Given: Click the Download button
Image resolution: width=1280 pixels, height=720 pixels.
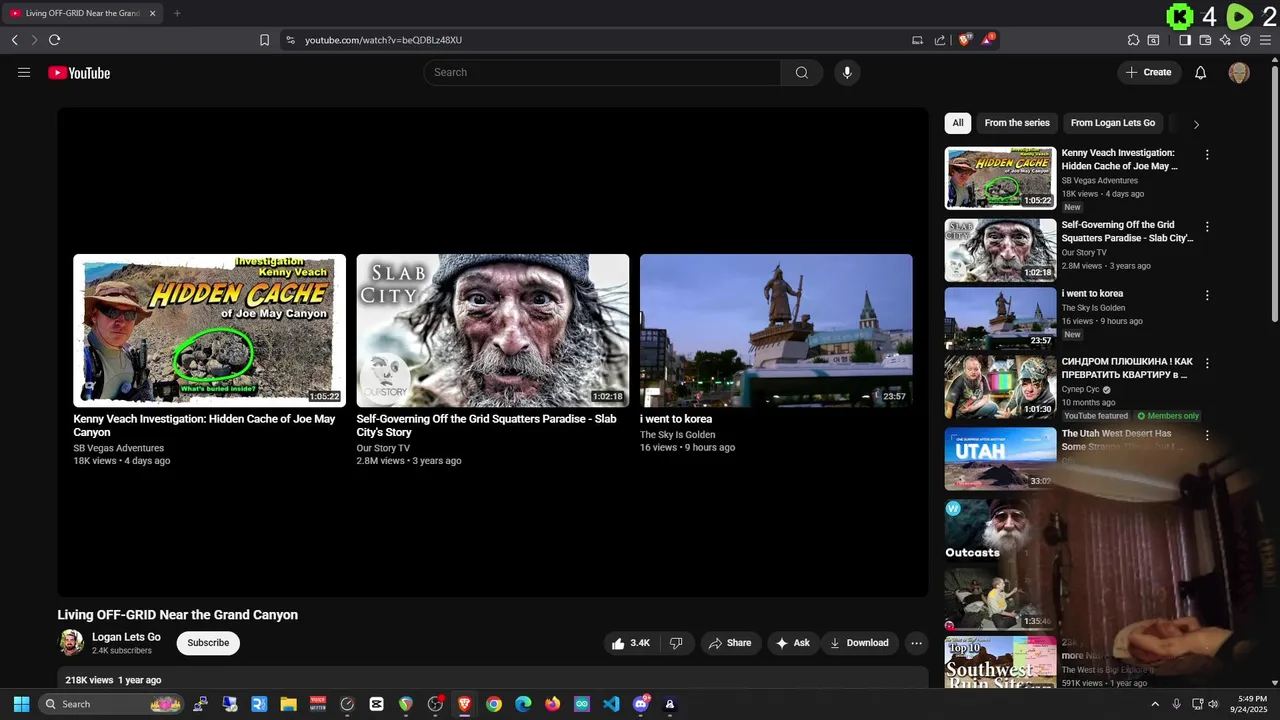Looking at the screenshot, I should click(x=859, y=643).
